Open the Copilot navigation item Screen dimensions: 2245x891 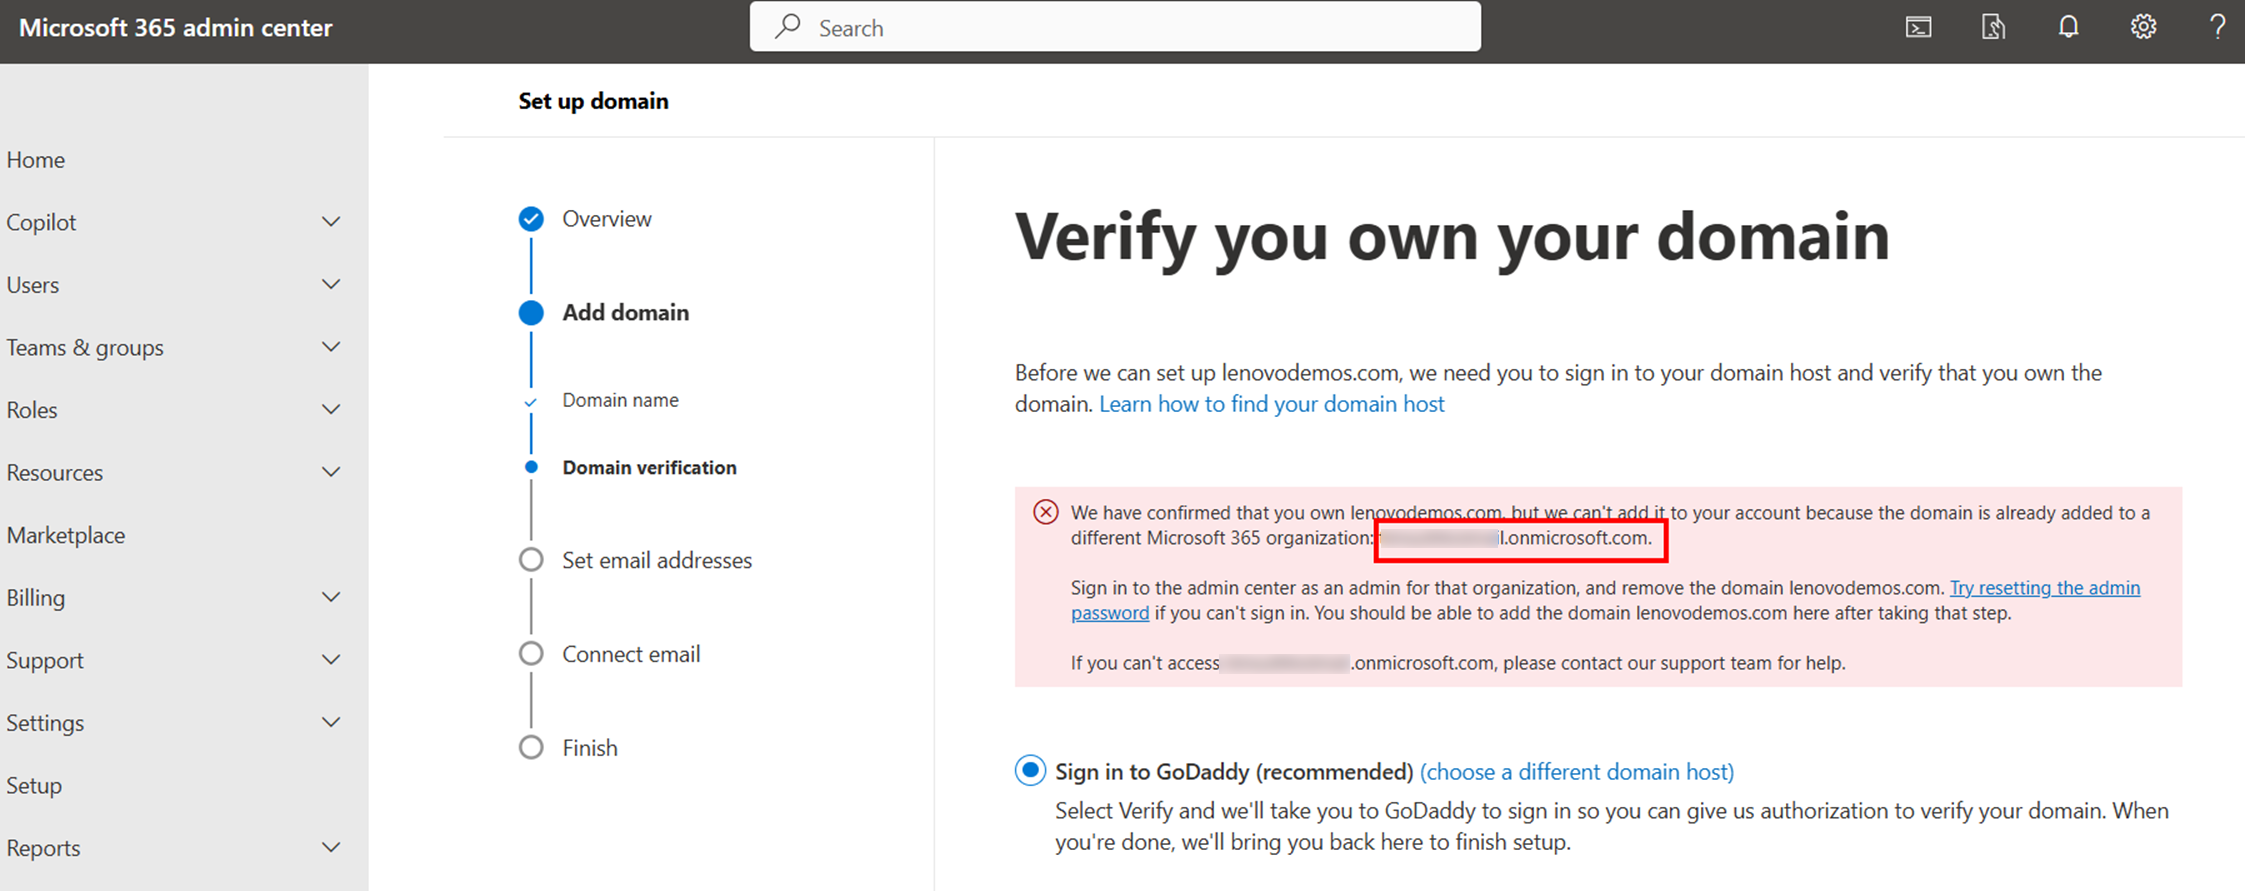tap(41, 222)
